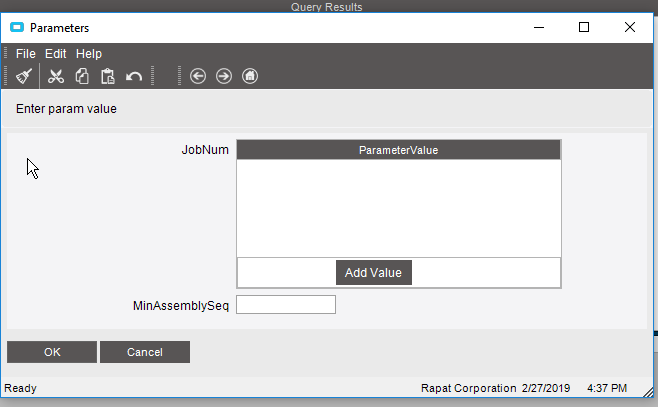Confirm parameters with OK button
Image resolution: width=658 pixels, height=407 pixels.
pos(52,352)
